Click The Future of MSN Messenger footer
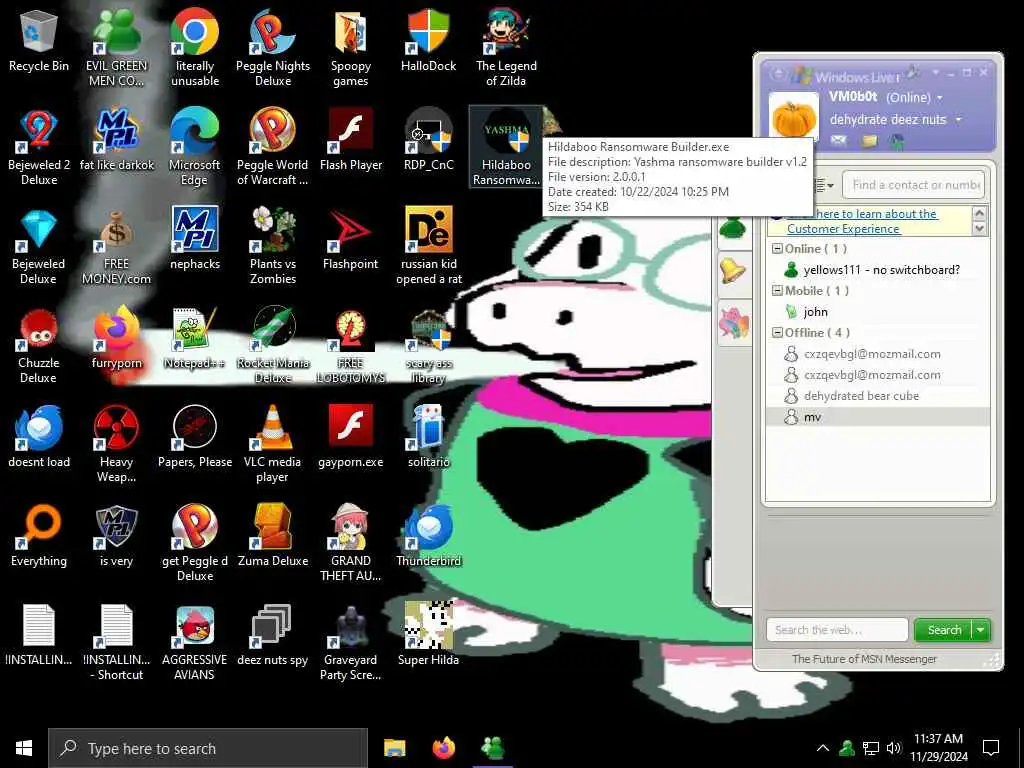The height and width of the screenshot is (768, 1024). pyautogui.click(x=864, y=659)
